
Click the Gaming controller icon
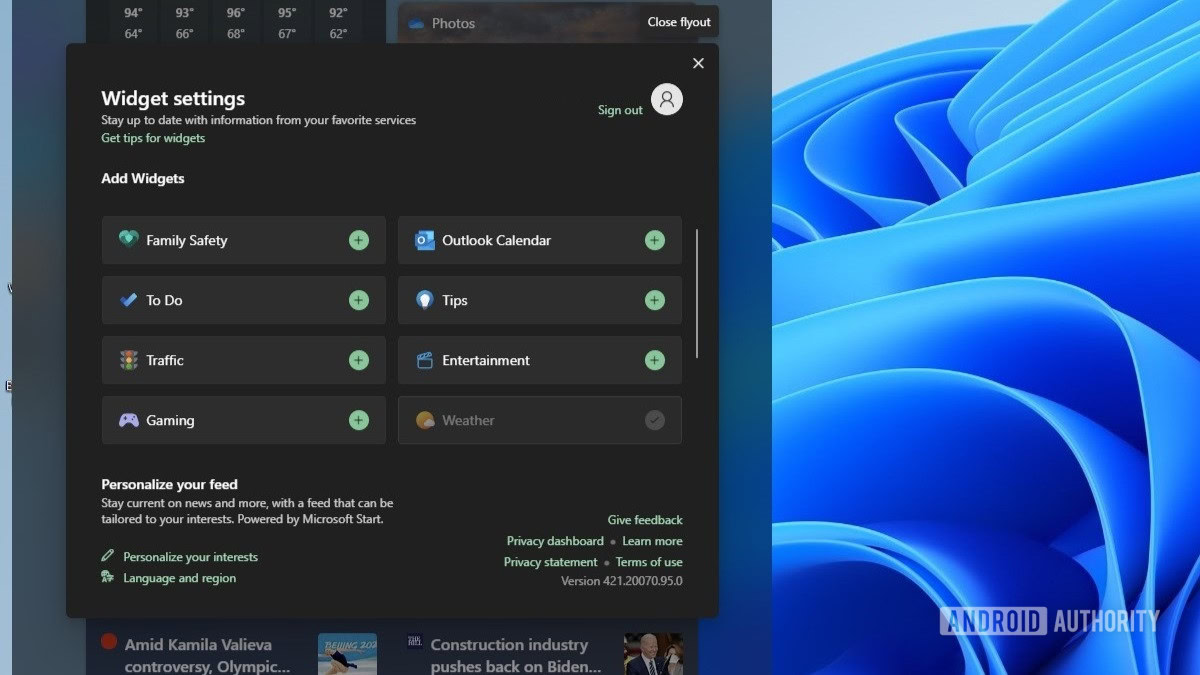[128, 420]
